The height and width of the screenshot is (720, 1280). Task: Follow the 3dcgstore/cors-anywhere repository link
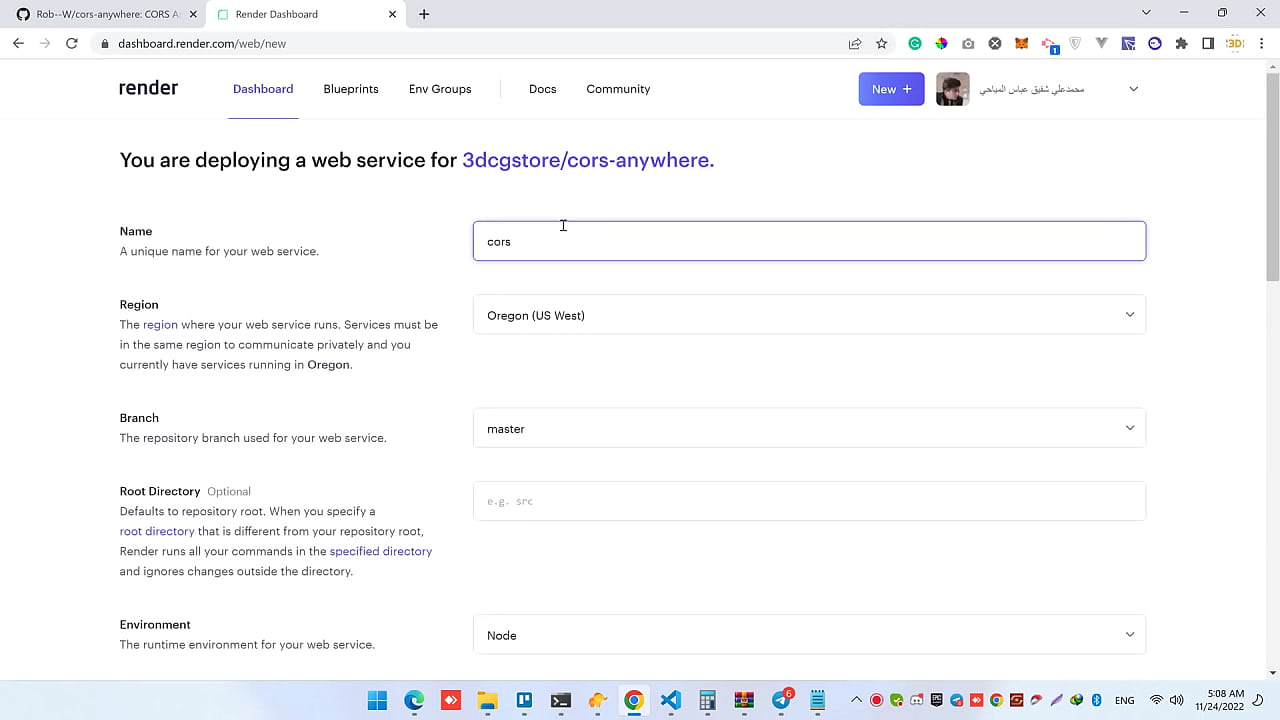[588, 160]
